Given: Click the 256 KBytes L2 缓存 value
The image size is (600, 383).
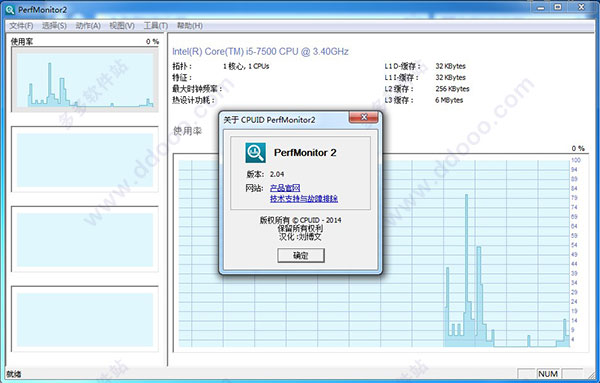Looking at the screenshot, I should tap(452, 89).
